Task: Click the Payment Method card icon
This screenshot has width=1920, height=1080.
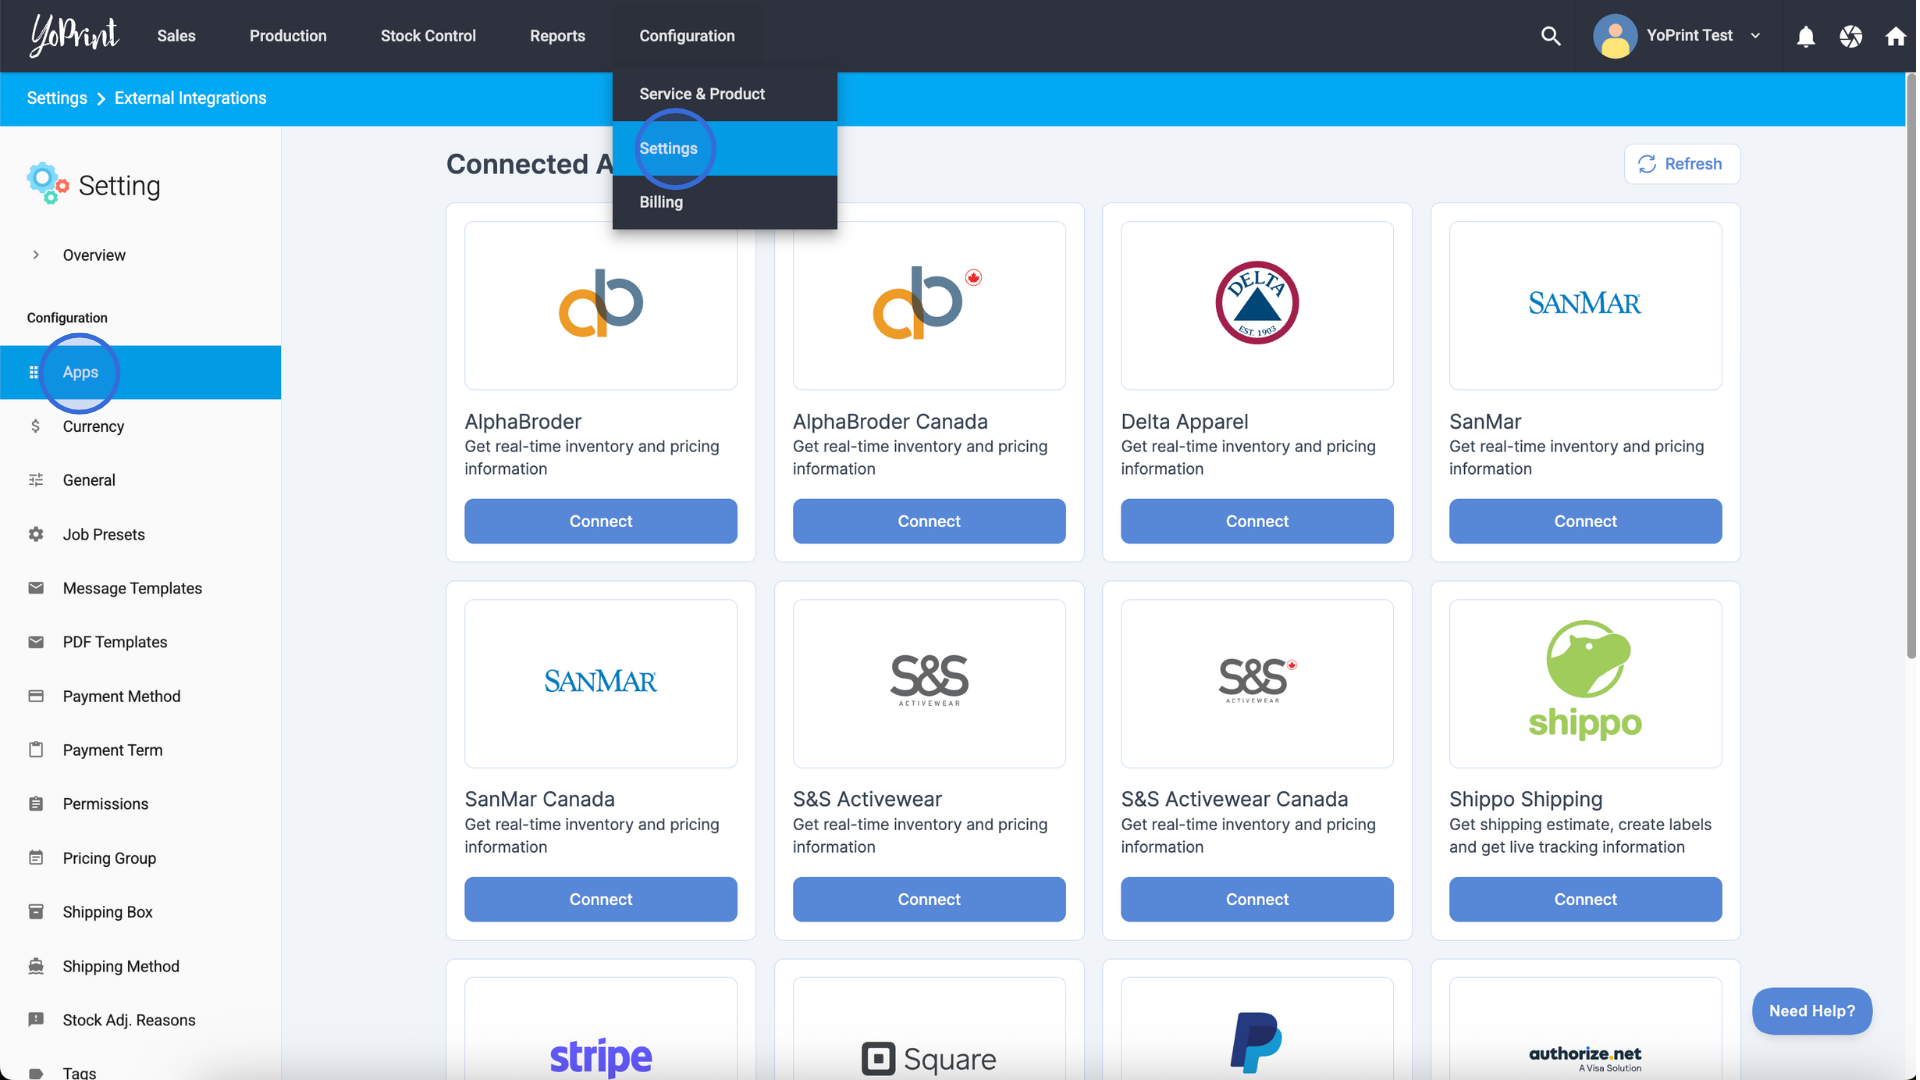Action: 36,696
